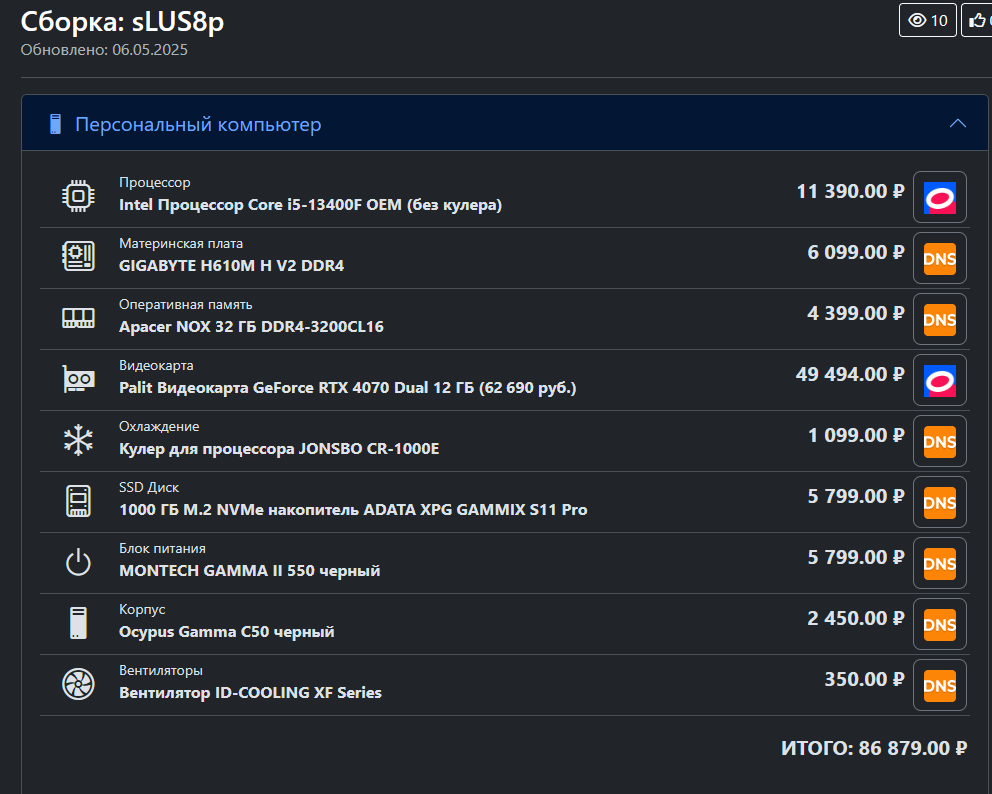Click the motherboard category icon
992x794 pixels.
78,256
